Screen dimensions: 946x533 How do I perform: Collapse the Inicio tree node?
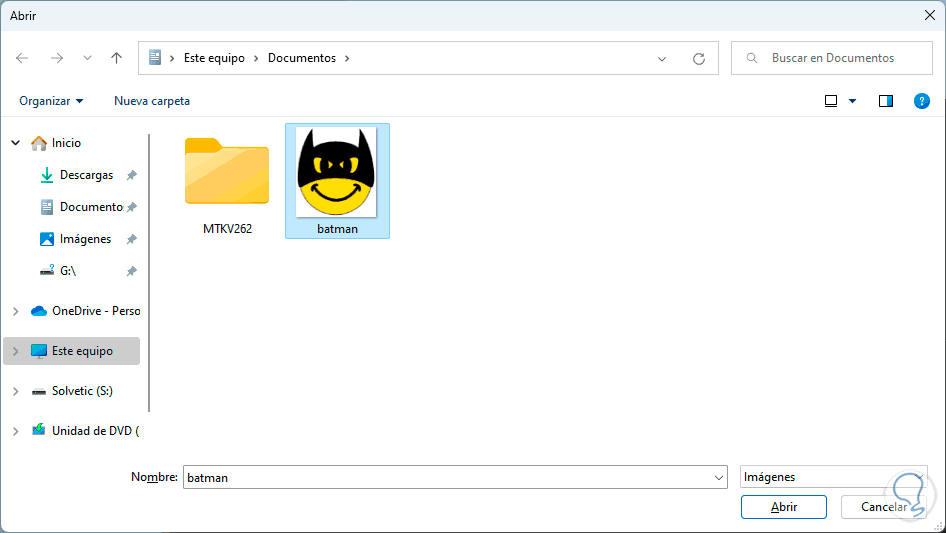pos(16,143)
